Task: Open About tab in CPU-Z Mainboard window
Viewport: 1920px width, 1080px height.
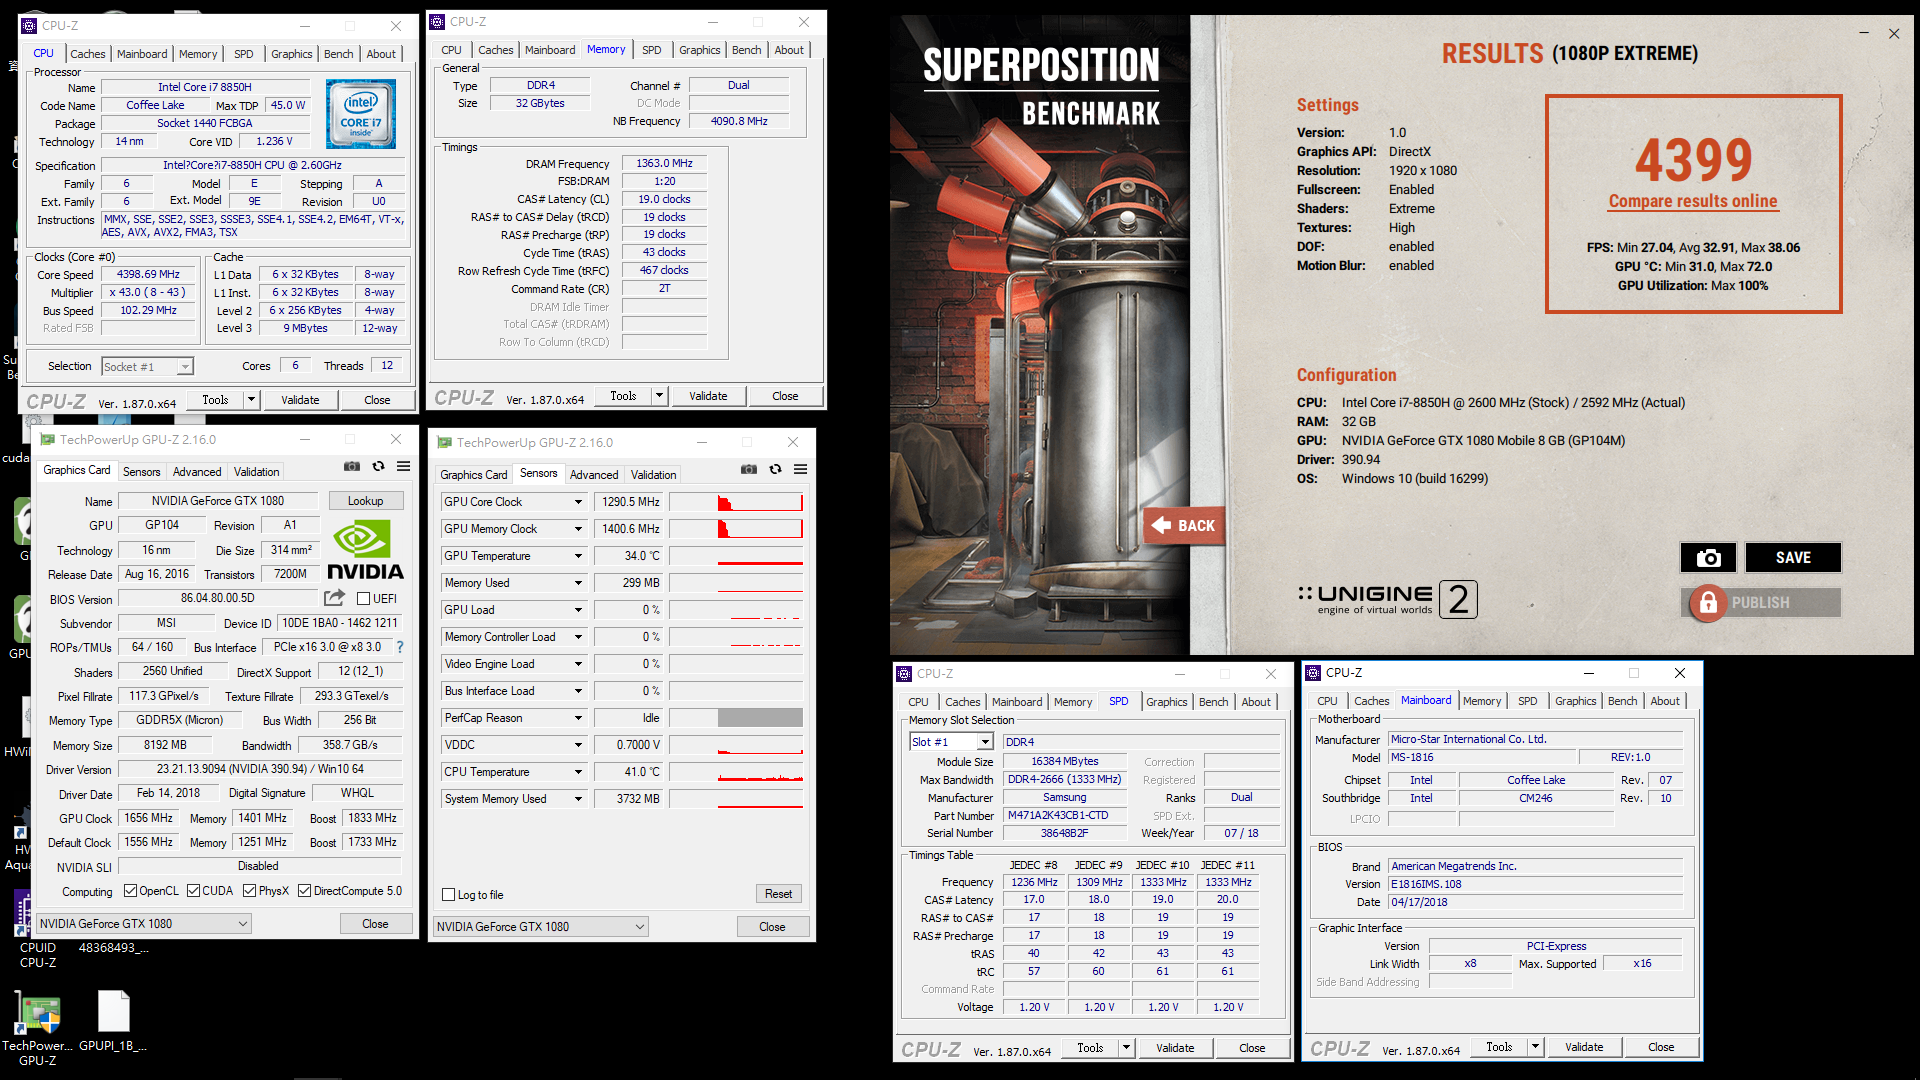Action: (1665, 701)
